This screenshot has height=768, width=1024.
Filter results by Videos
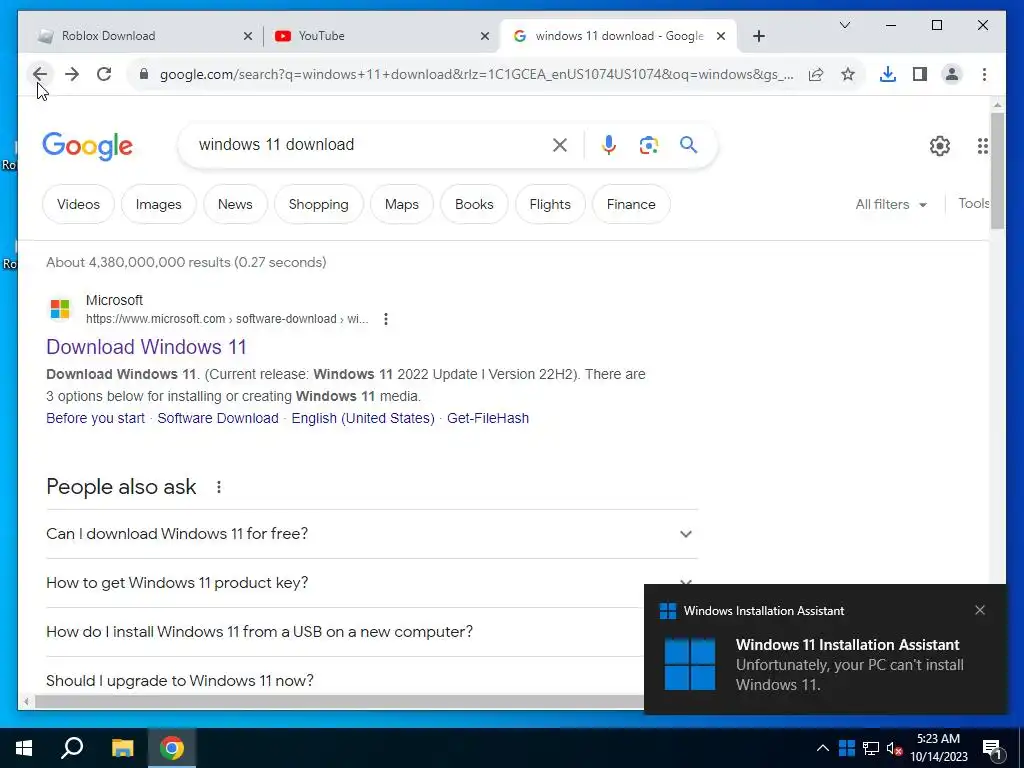coord(78,204)
